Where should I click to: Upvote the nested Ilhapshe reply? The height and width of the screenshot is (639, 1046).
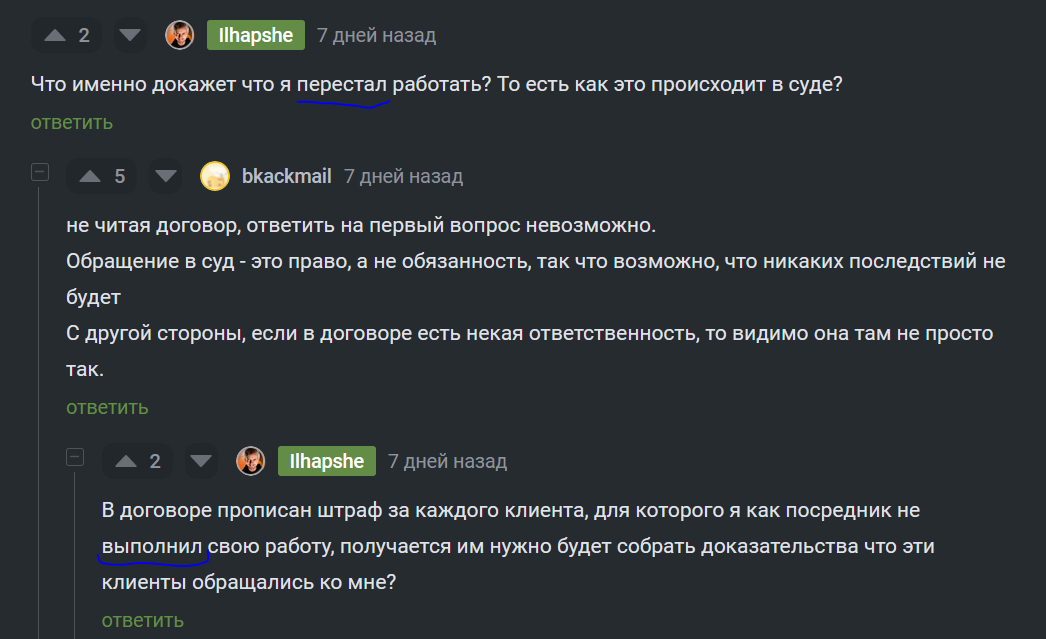pyautogui.click(x=126, y=461)
